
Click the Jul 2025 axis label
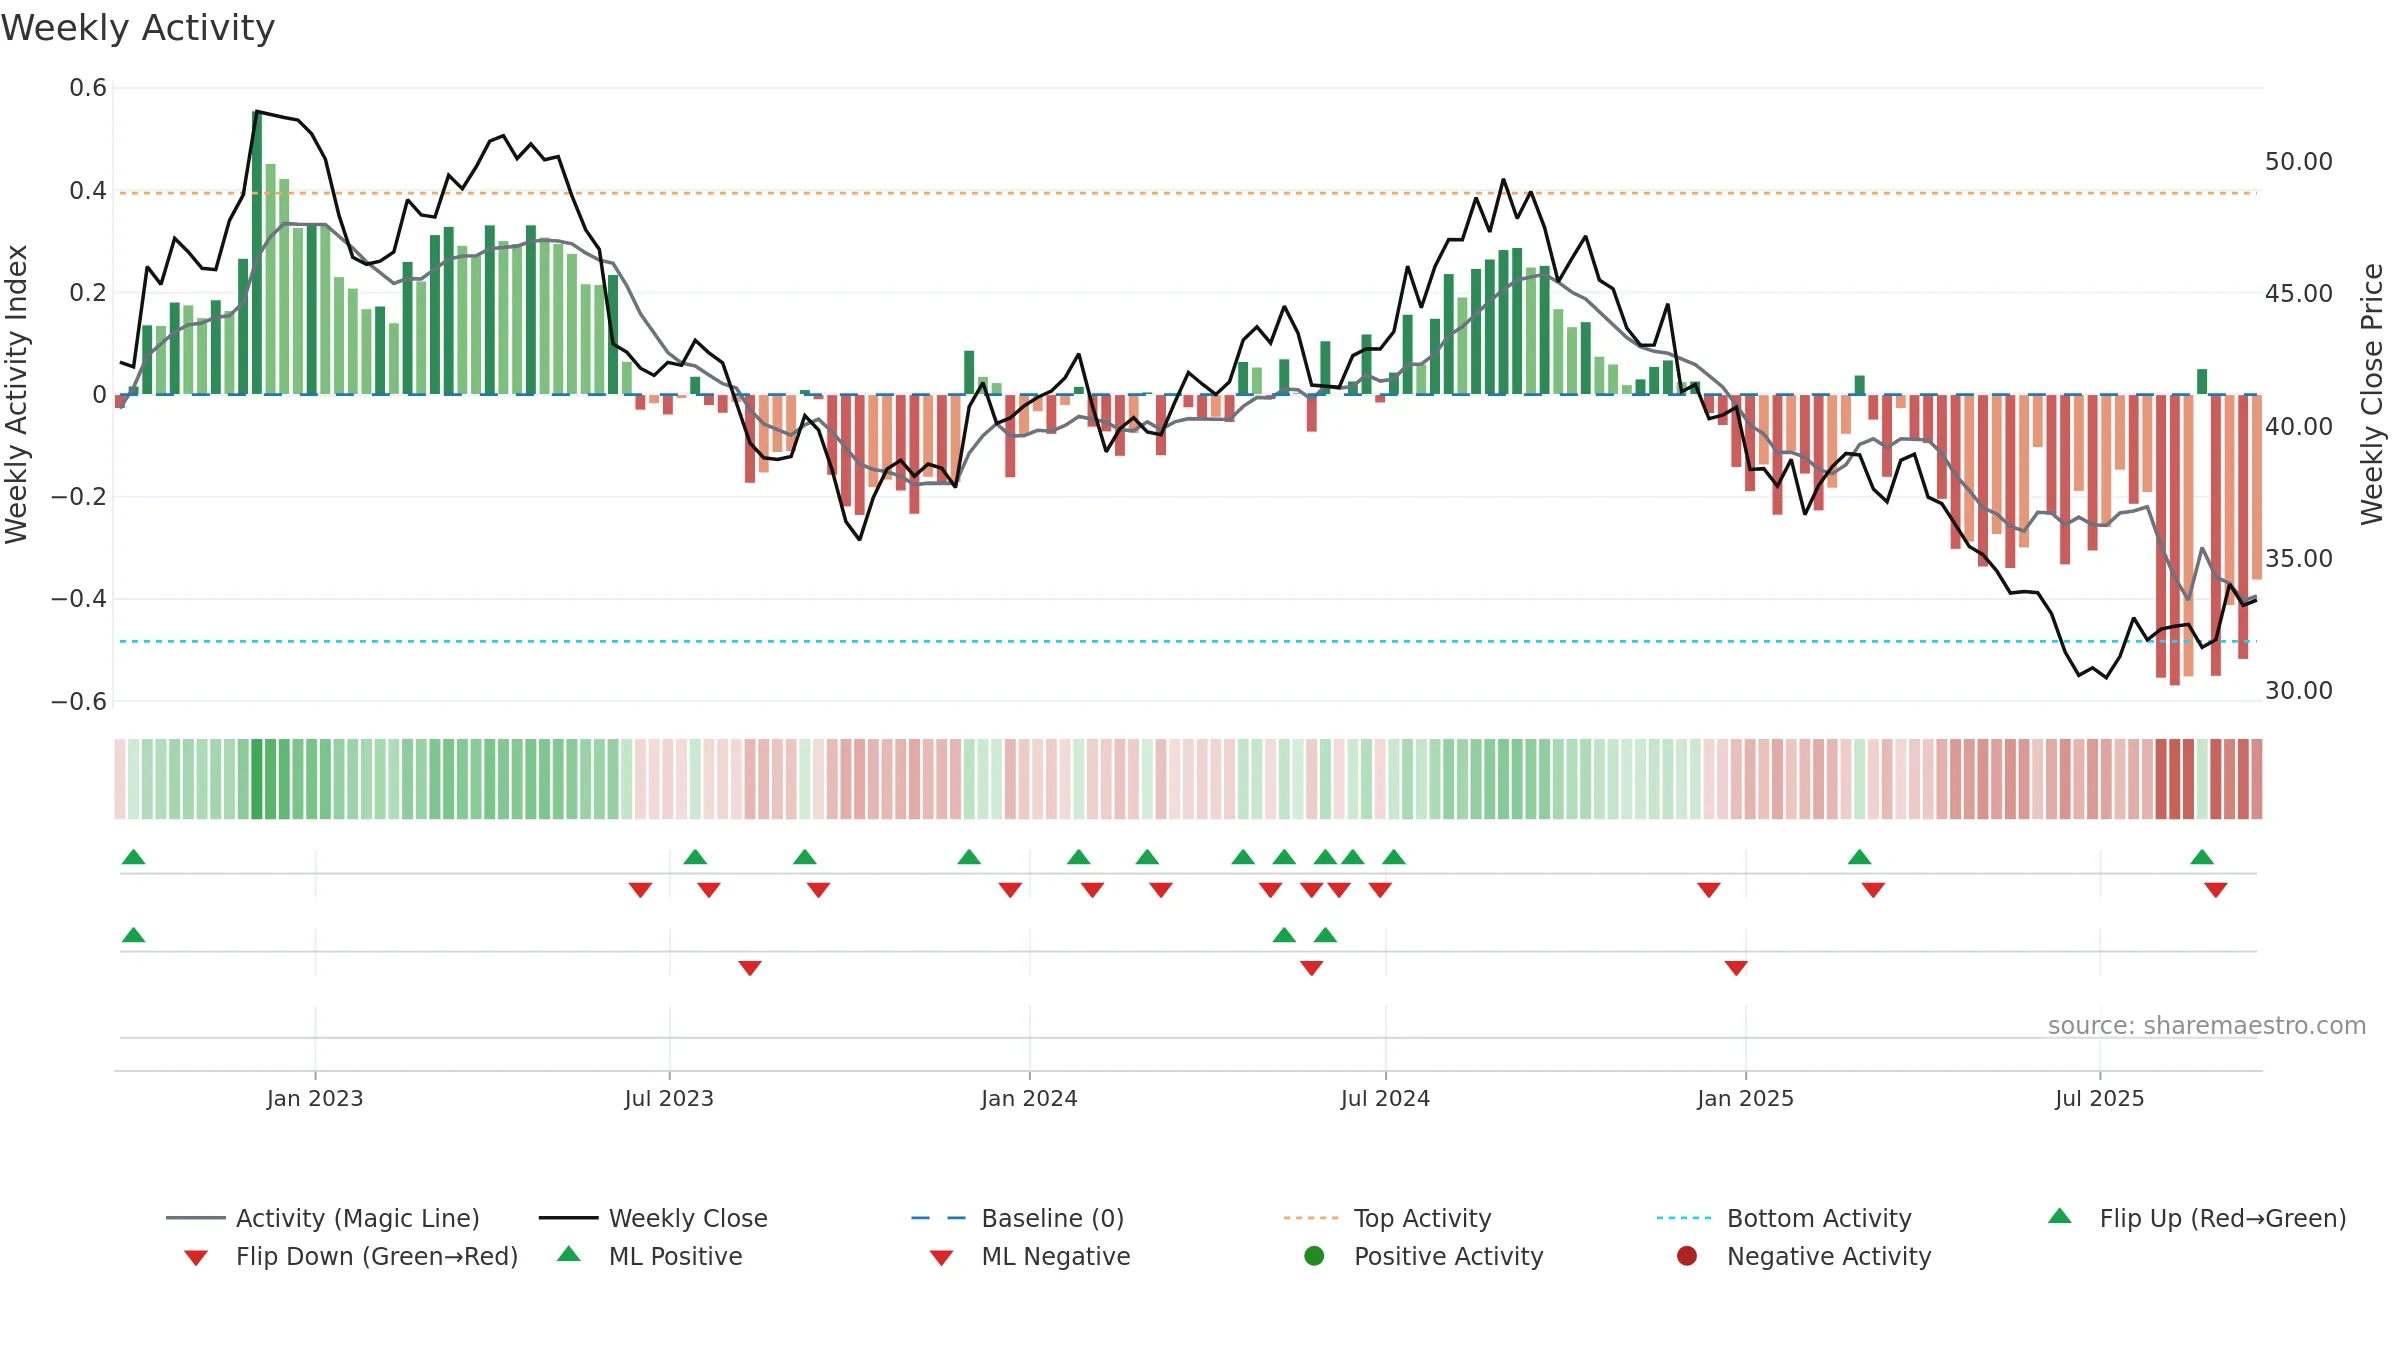coord(2100,1098)
